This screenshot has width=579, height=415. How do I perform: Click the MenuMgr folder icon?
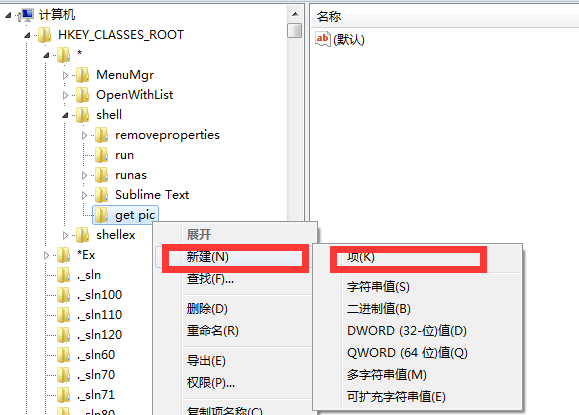click(82, 75)
